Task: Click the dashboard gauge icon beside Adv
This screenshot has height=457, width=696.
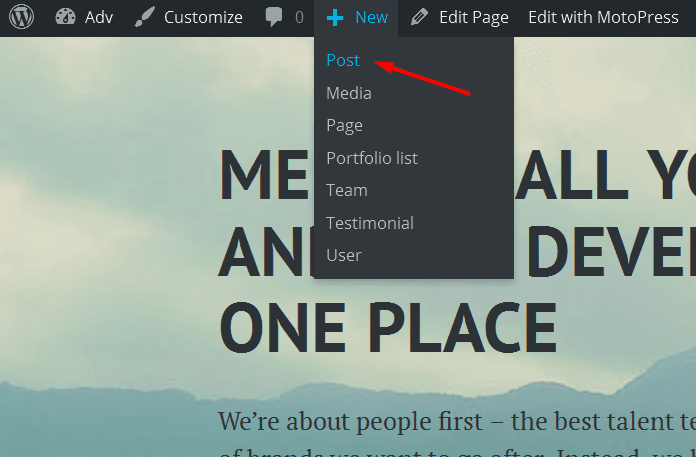Action: point(66,18)
